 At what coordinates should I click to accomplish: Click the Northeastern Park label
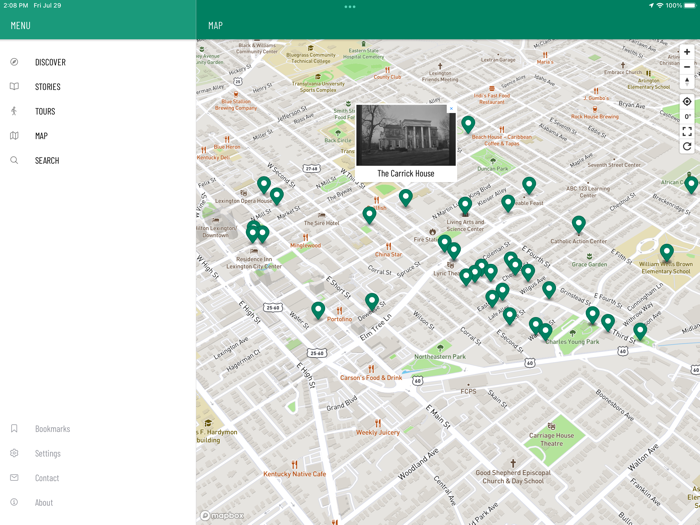[440, 357]
